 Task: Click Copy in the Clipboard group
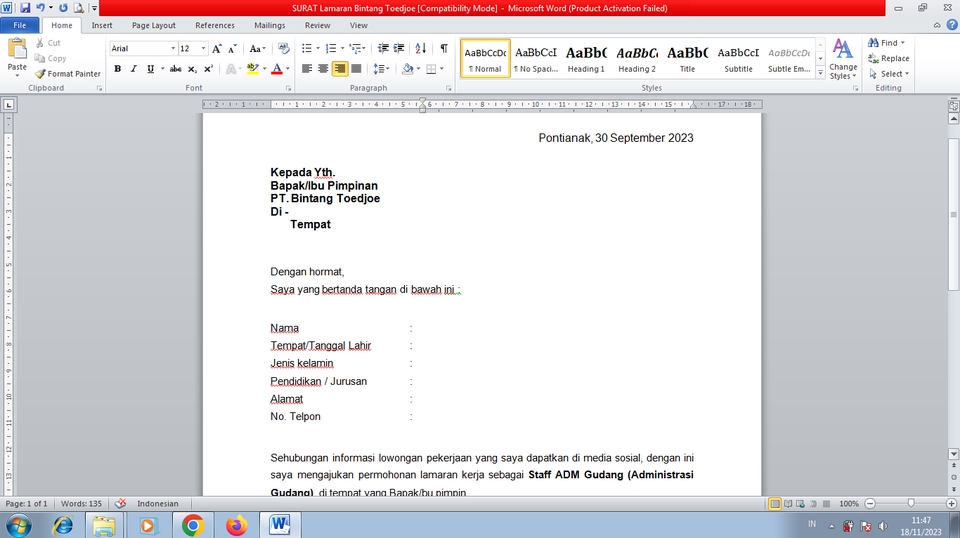pos(50,58)
